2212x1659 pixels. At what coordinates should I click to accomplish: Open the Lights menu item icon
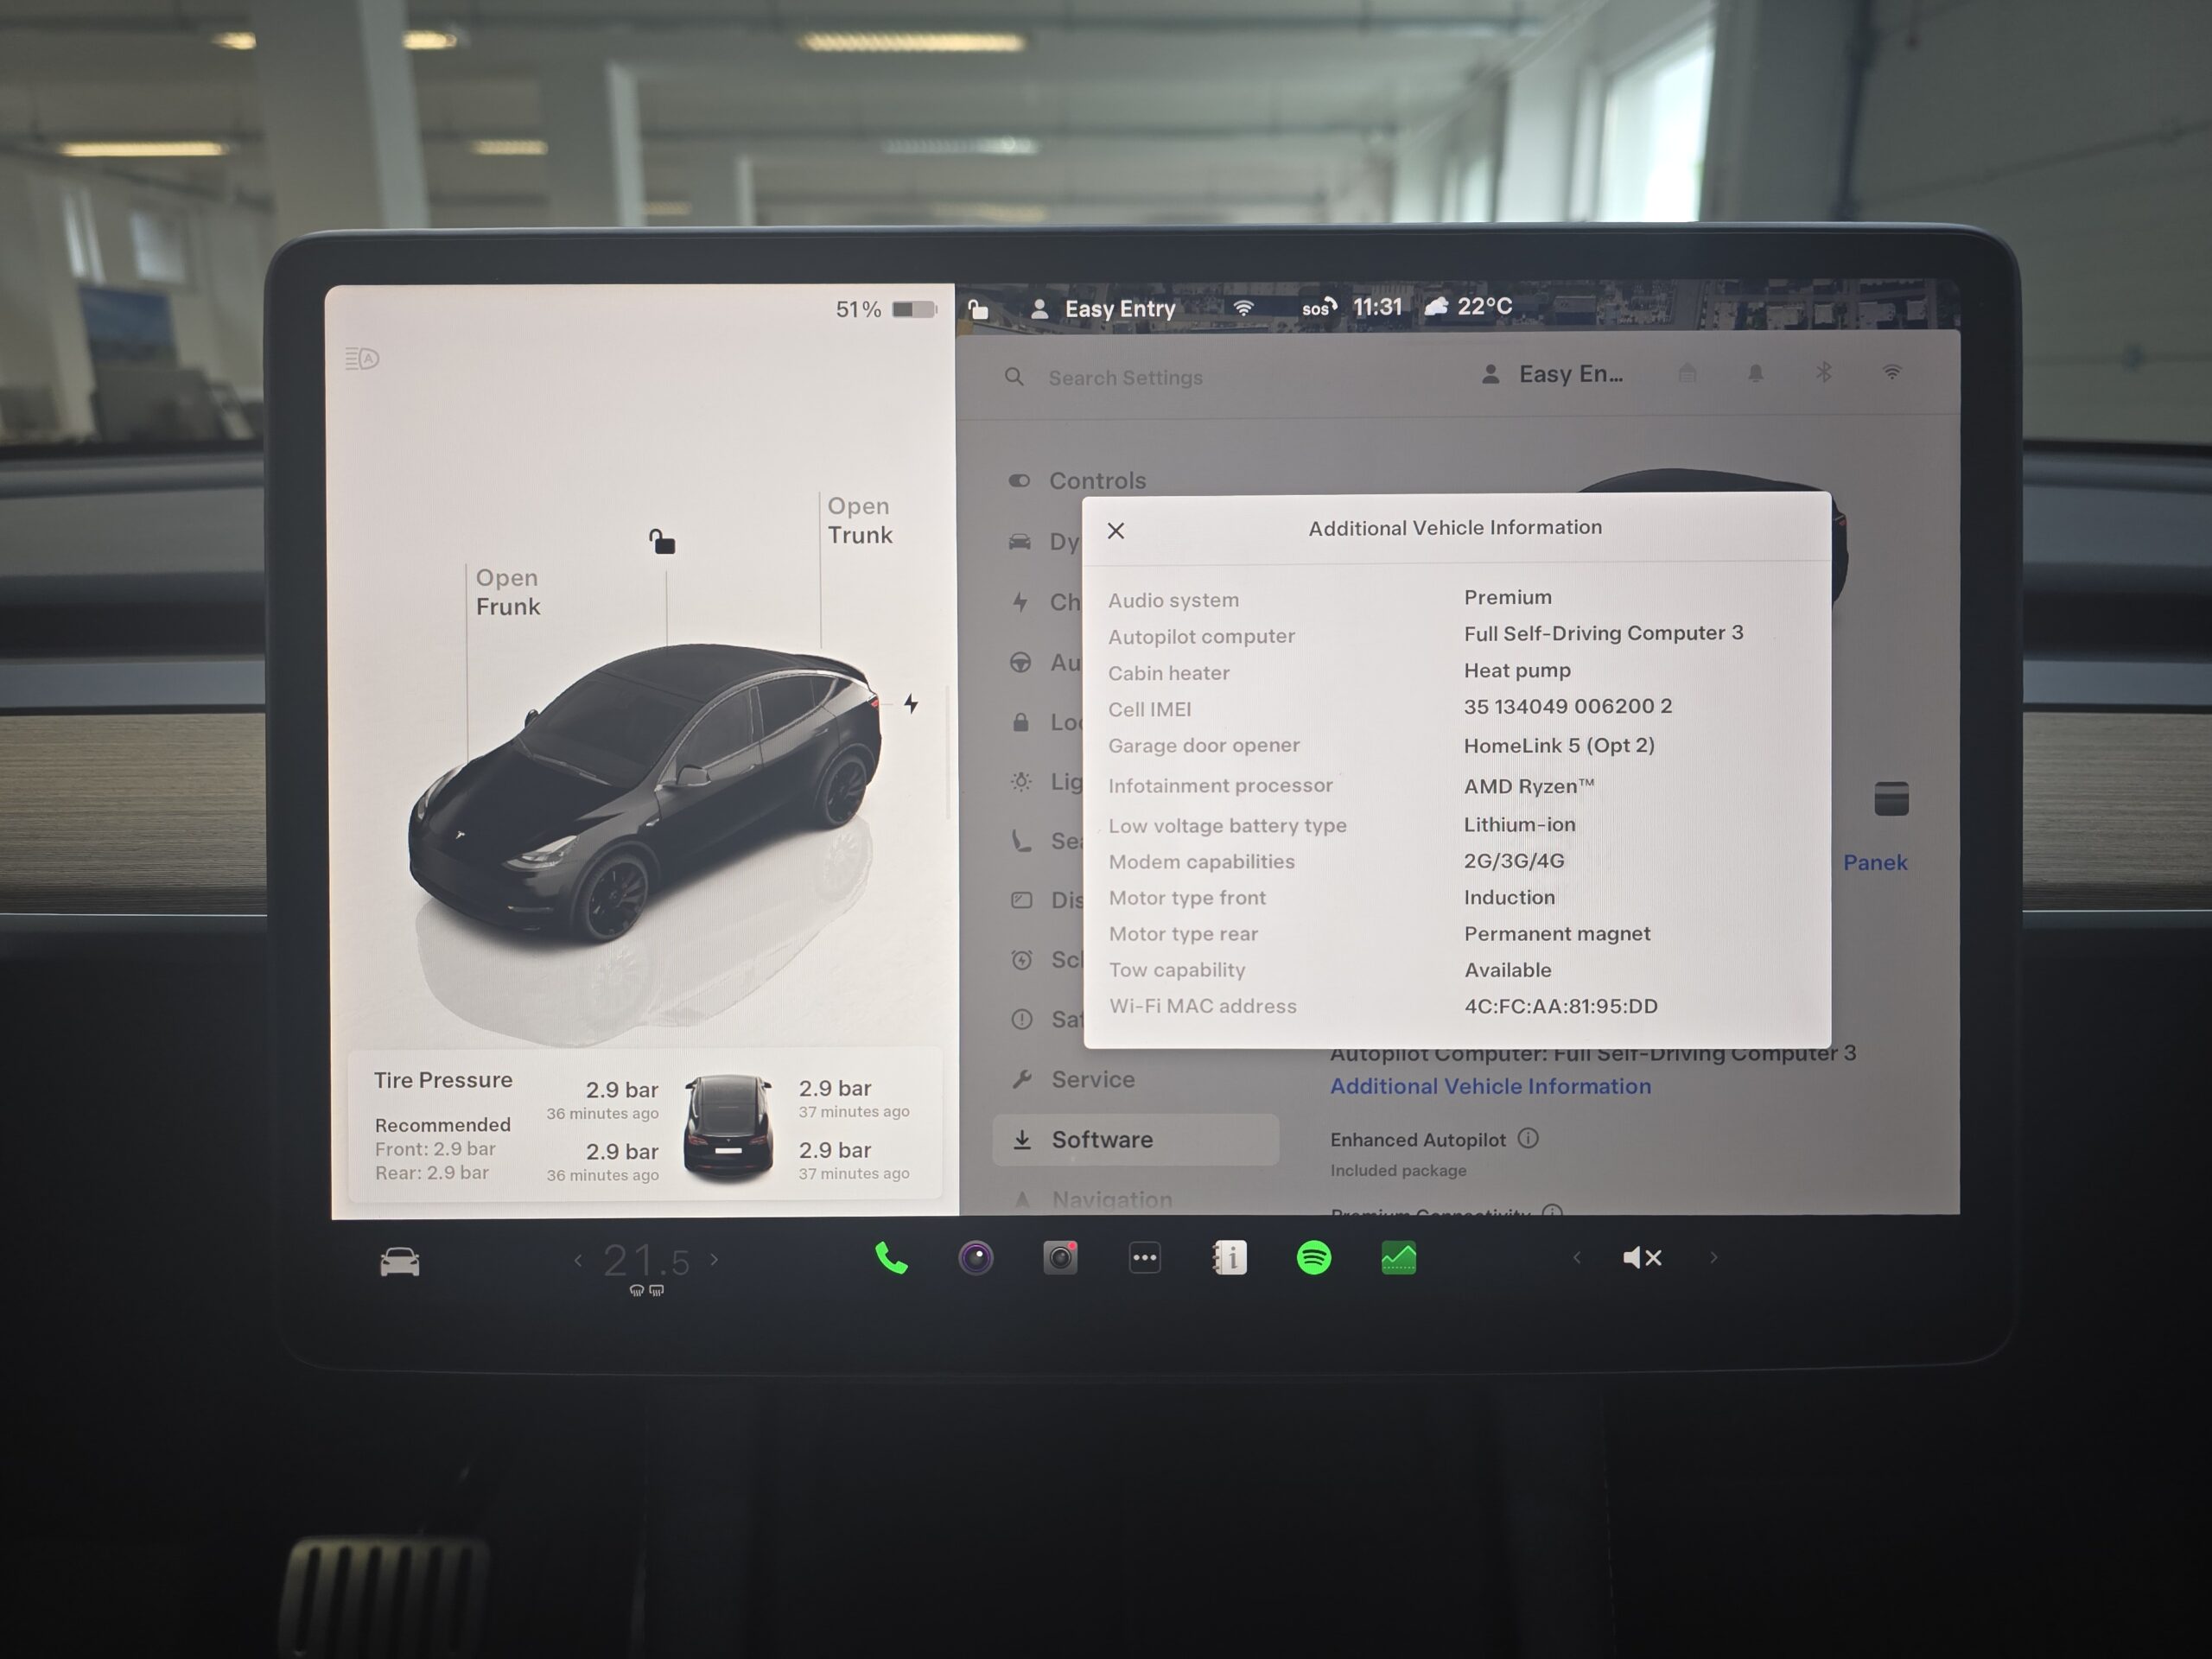click(1021, 782)
